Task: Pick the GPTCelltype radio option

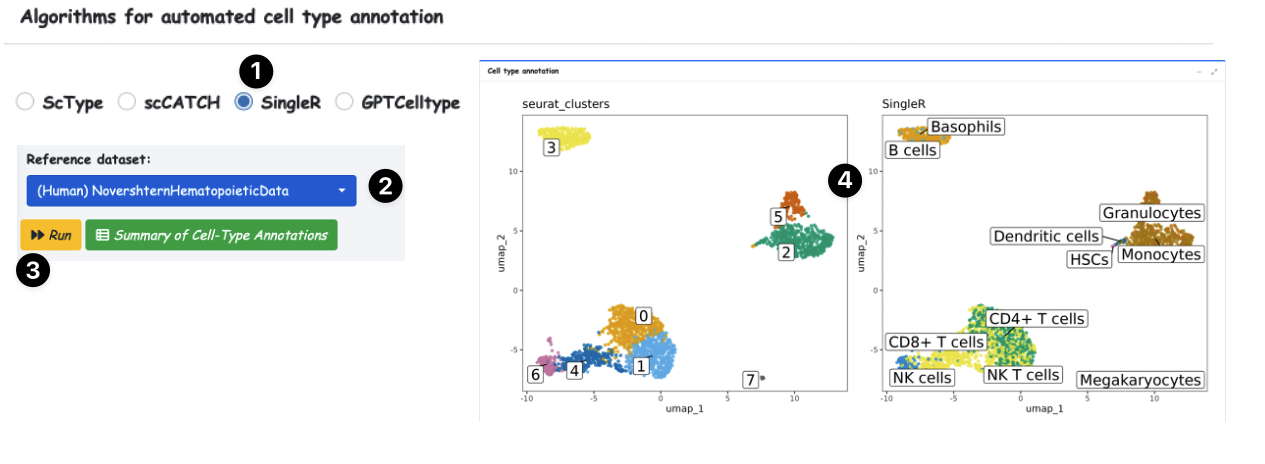Action: click(344, 102)
